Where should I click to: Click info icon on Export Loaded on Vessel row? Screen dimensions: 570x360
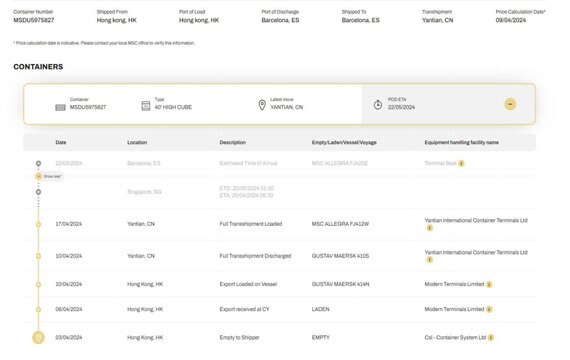click(489, 284)
